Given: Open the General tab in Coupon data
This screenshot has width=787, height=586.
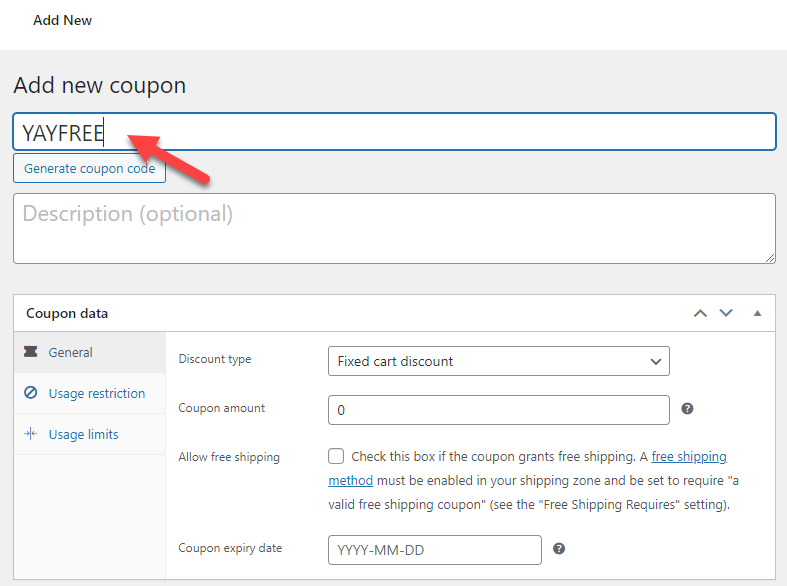Looking at the screenshot, I should coord(90,352).
